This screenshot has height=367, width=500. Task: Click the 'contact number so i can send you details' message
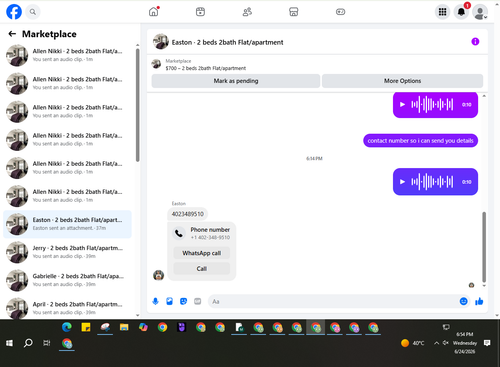420,141
